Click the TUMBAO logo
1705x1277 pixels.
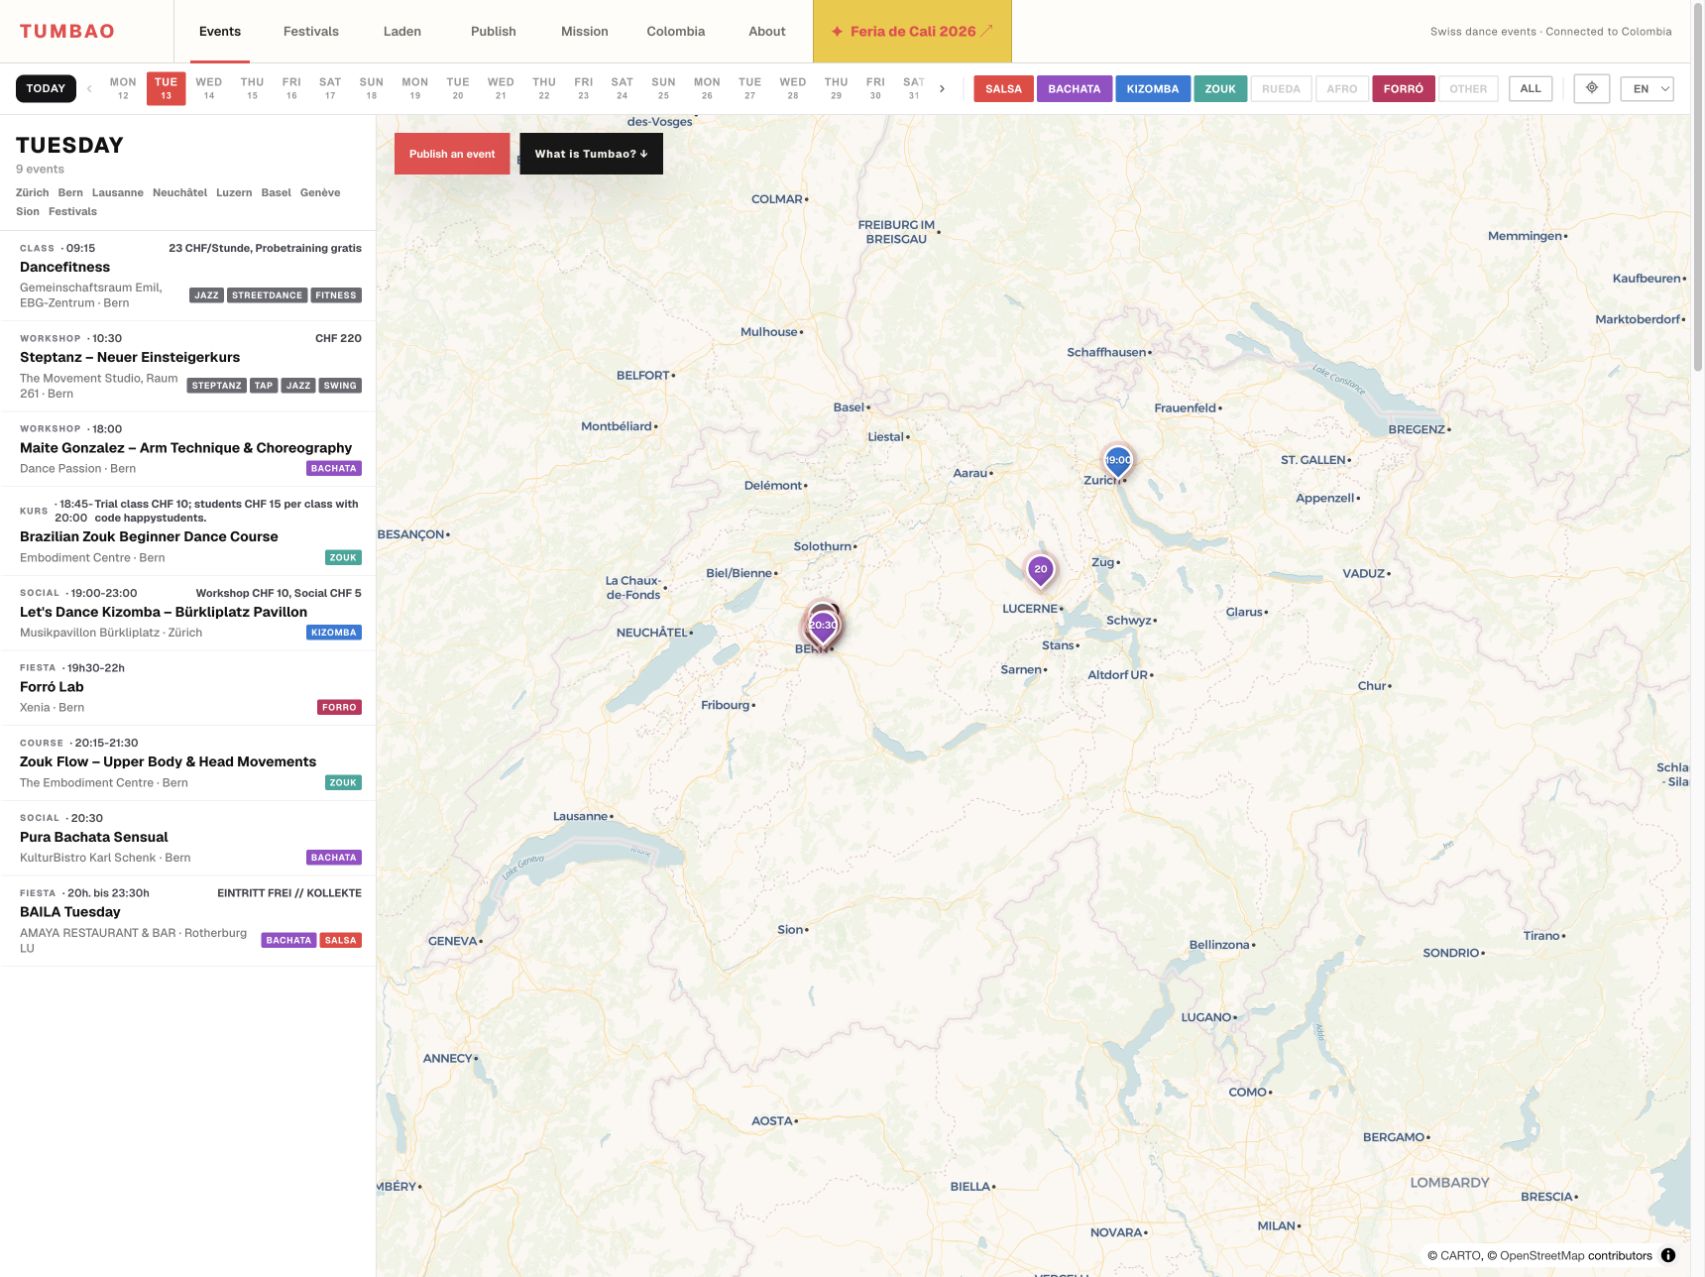67,31
